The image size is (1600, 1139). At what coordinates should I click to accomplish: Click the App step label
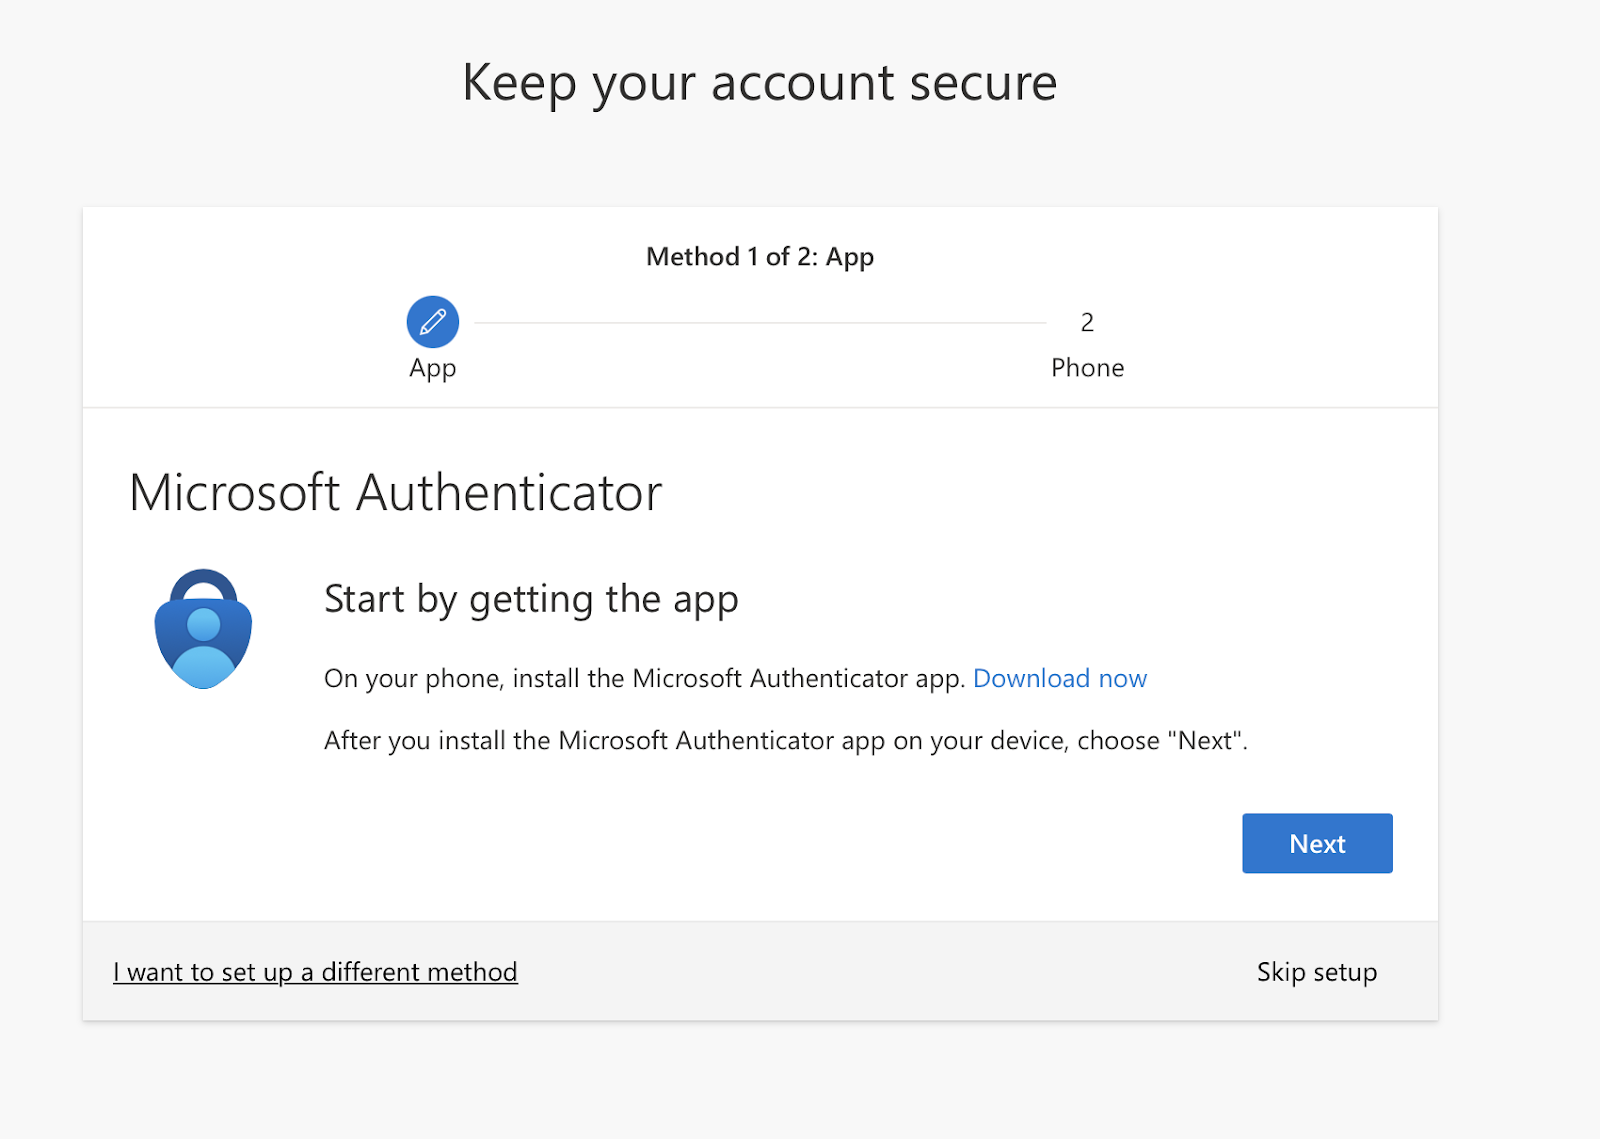coord(433,368)
